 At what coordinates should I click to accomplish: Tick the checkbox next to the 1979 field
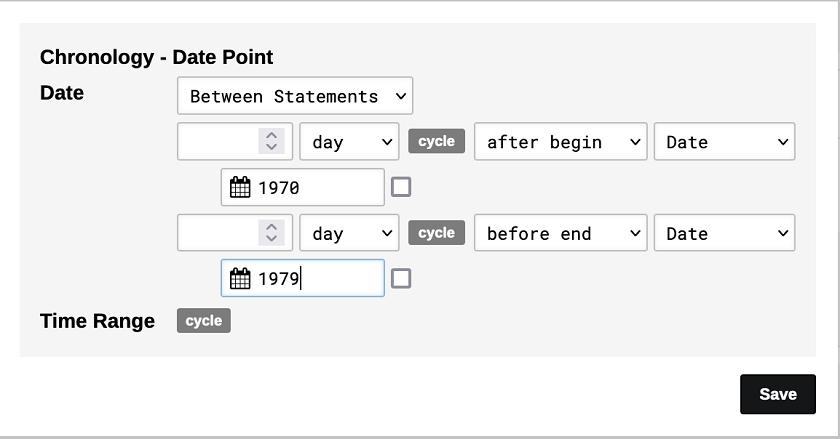(x=401, y=279)
